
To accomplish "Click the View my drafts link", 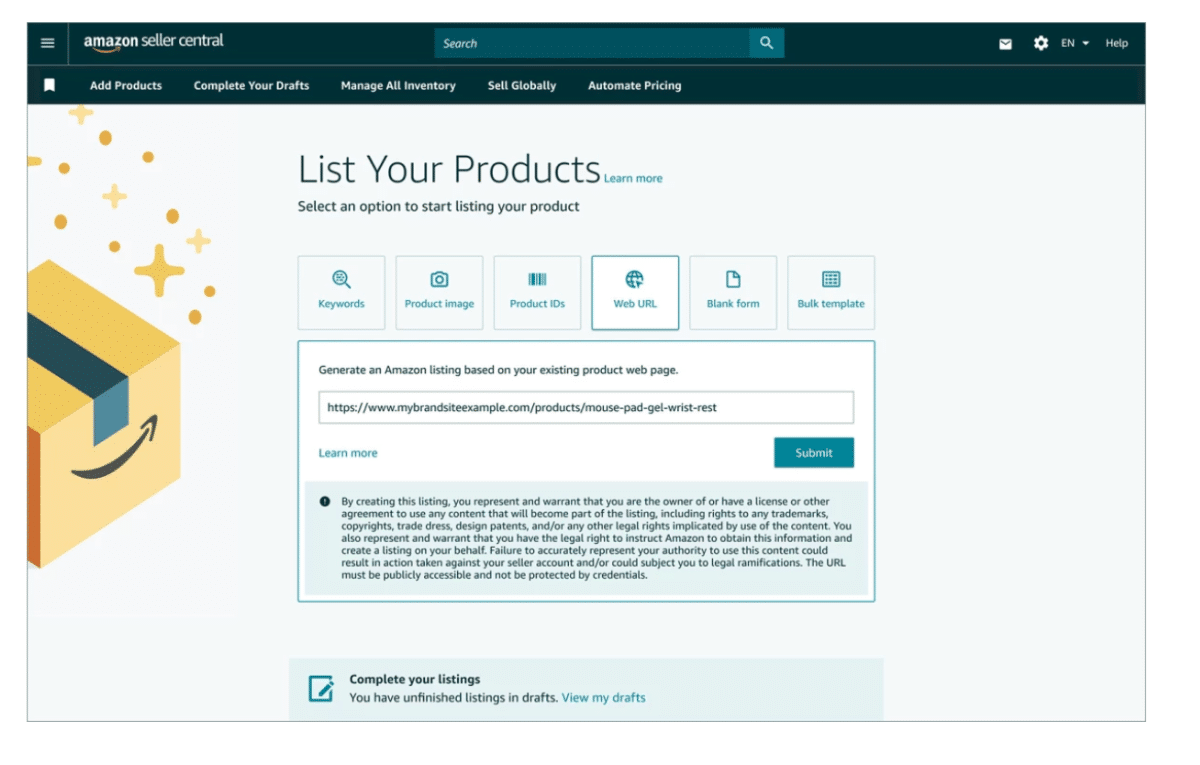I will pyautogui.click(x=603, y=698).
